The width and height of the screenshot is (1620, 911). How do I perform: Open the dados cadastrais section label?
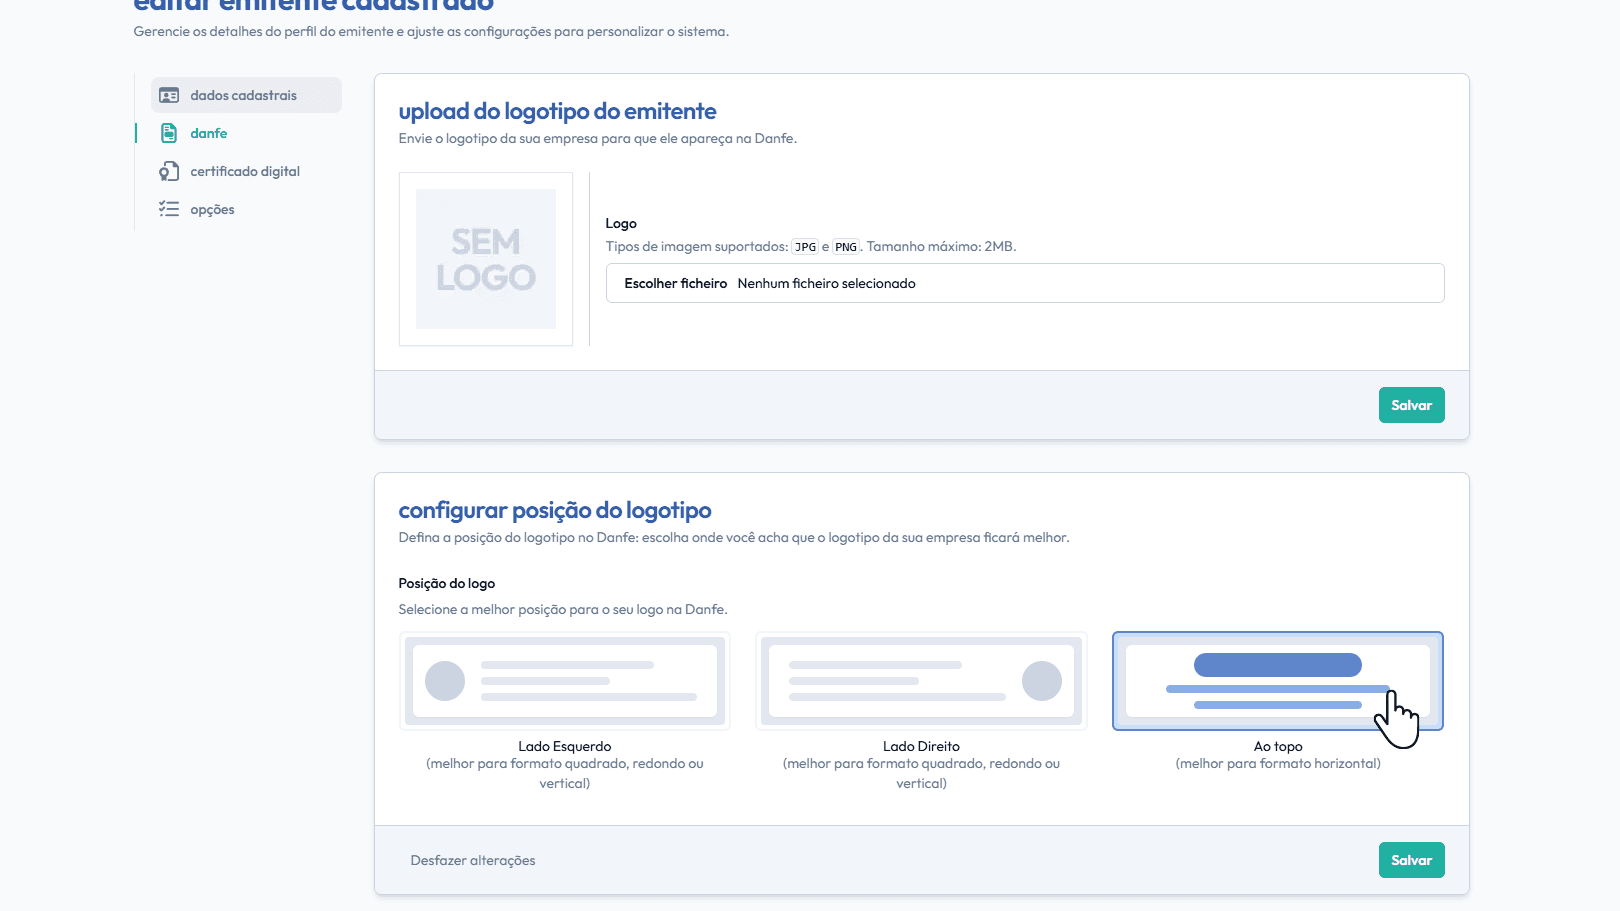click(243, 96)
